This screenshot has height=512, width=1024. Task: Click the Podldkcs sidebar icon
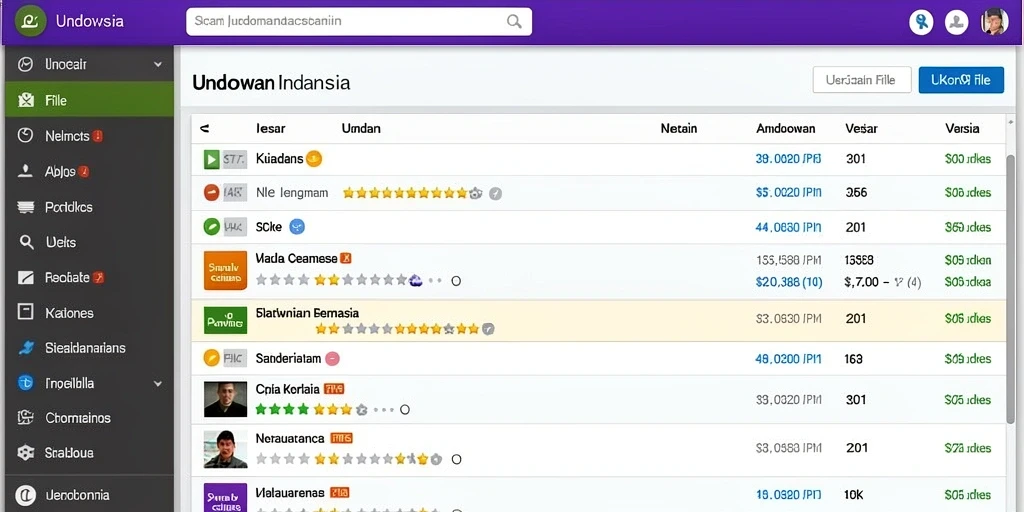click(x=25, y=207)
